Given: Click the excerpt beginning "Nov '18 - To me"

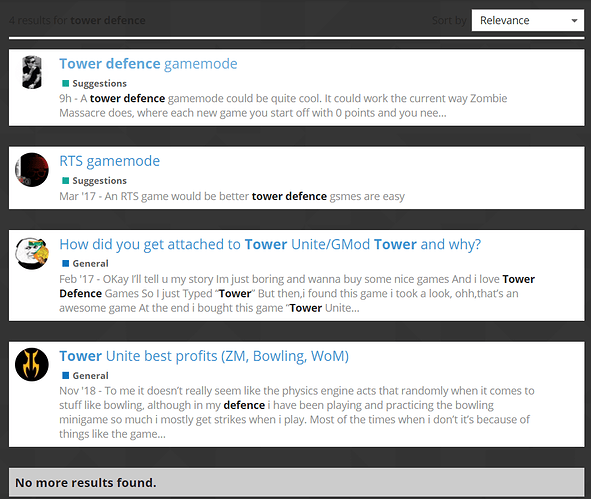Looking at the screenshot, I should pos(297,412).
